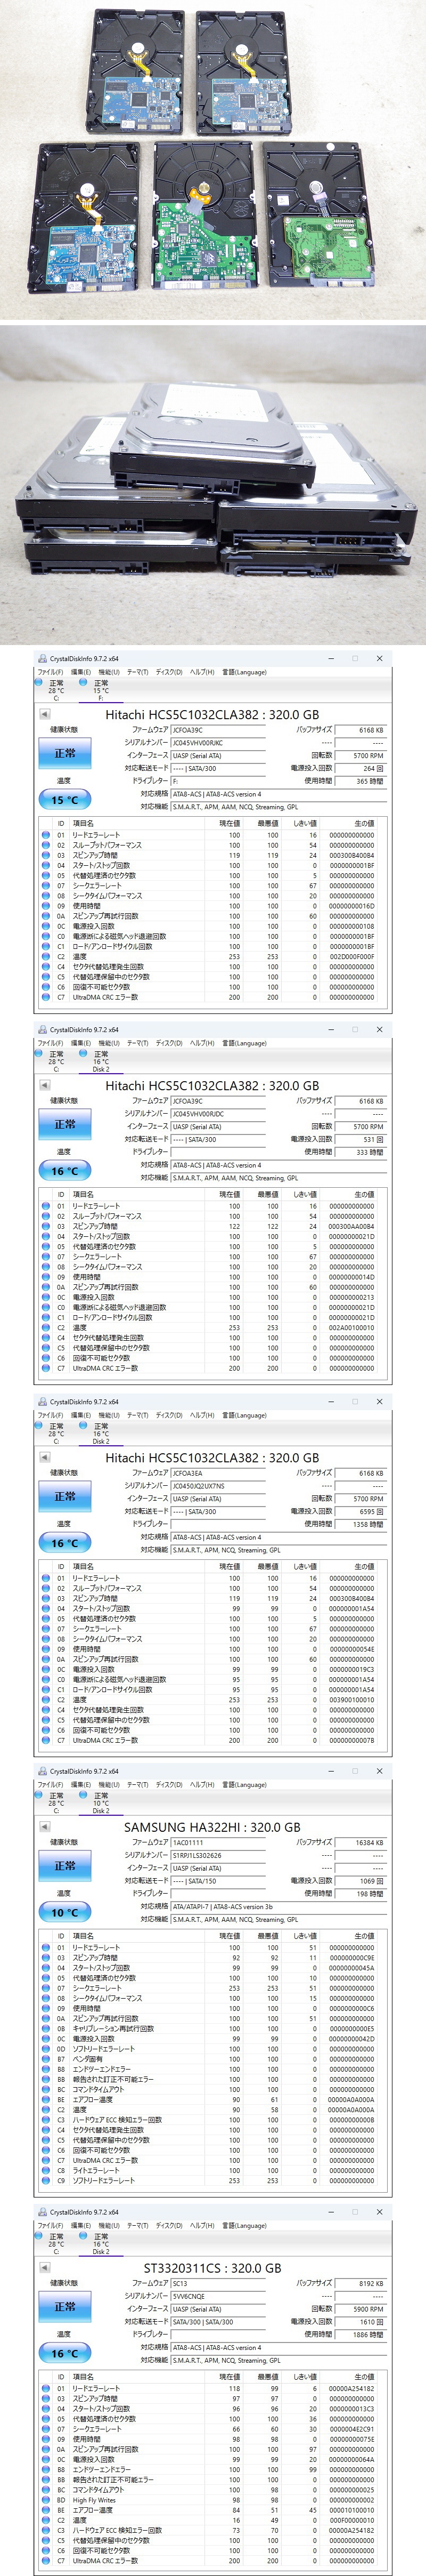Image resolution: width=426 pixels, height=2576 pixels.
Task: Click the status circle for 05 代替処理済のセクタ数 in the 333 時間 Hitachi window
Action: click(45, 1247)
